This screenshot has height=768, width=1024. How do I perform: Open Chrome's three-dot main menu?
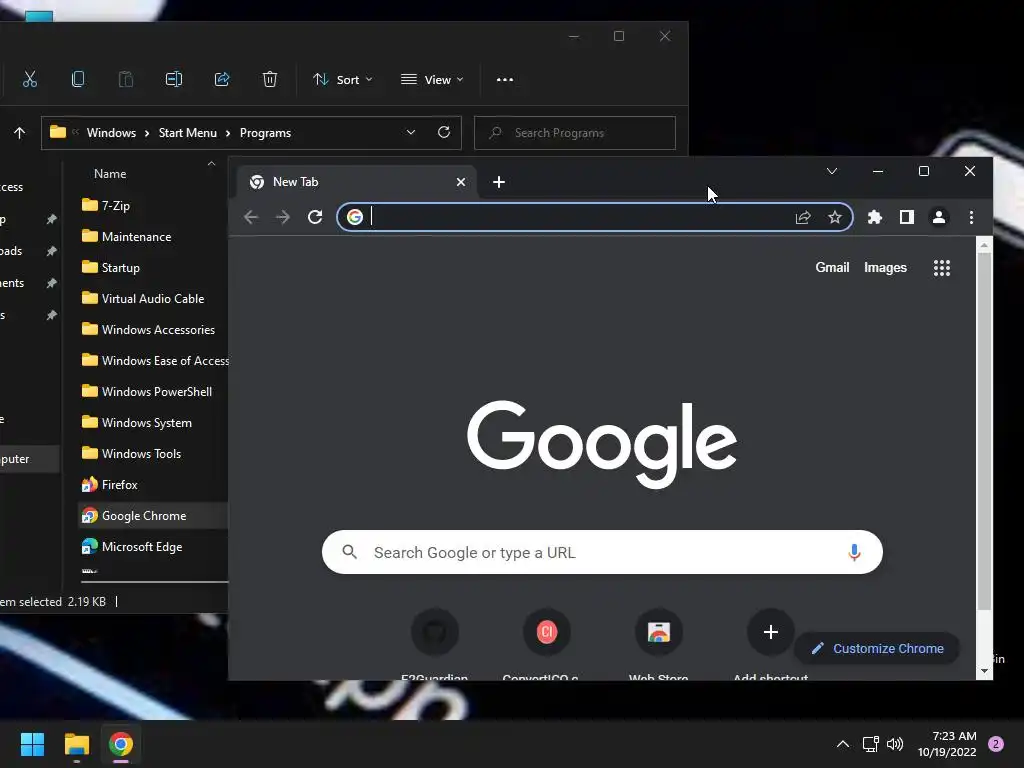(971, 217)
